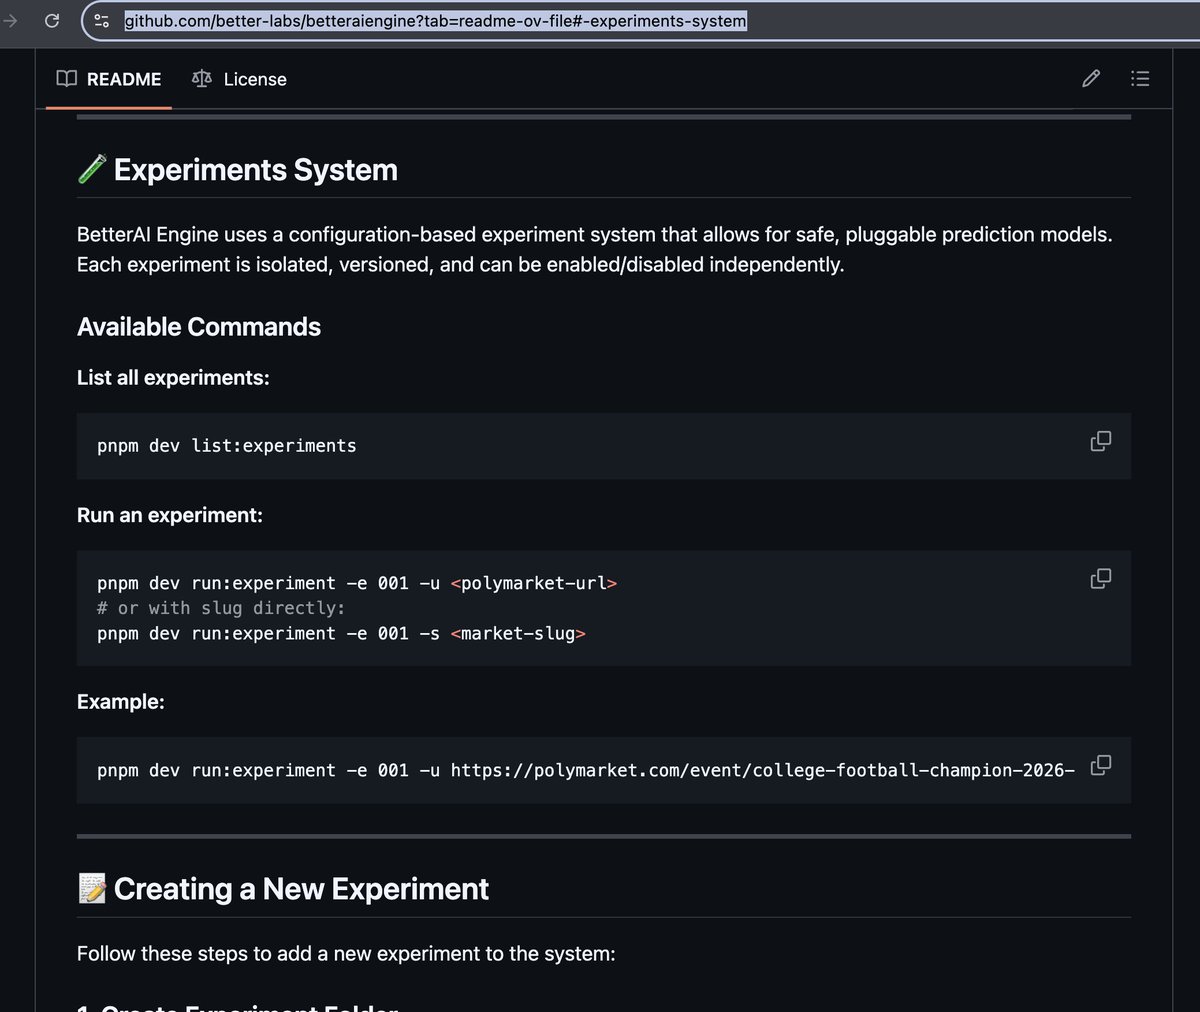The height and width of the screenshot is (1012, 1200).
Task: Click '<polymarket-url>' placeholder in code
Action: coord(534,583)
